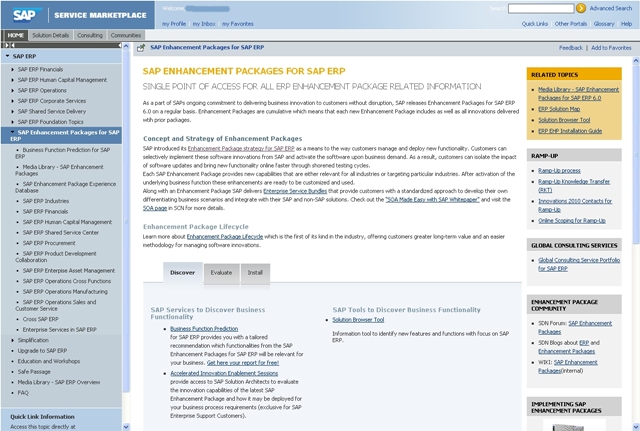Select Safe Passage in navigation tree
The image size is (640, 431).
[x=33, y=371]
